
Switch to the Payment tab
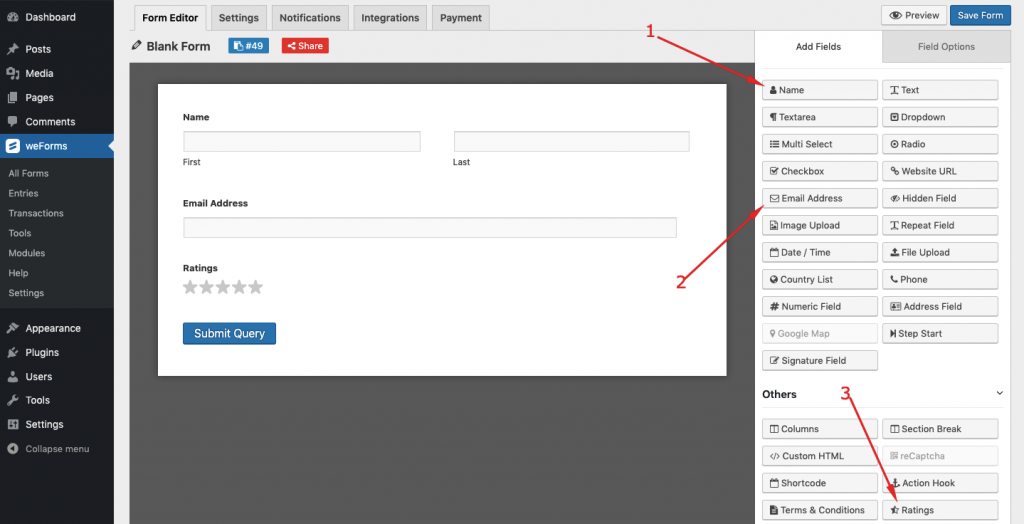tap(460, 18)
